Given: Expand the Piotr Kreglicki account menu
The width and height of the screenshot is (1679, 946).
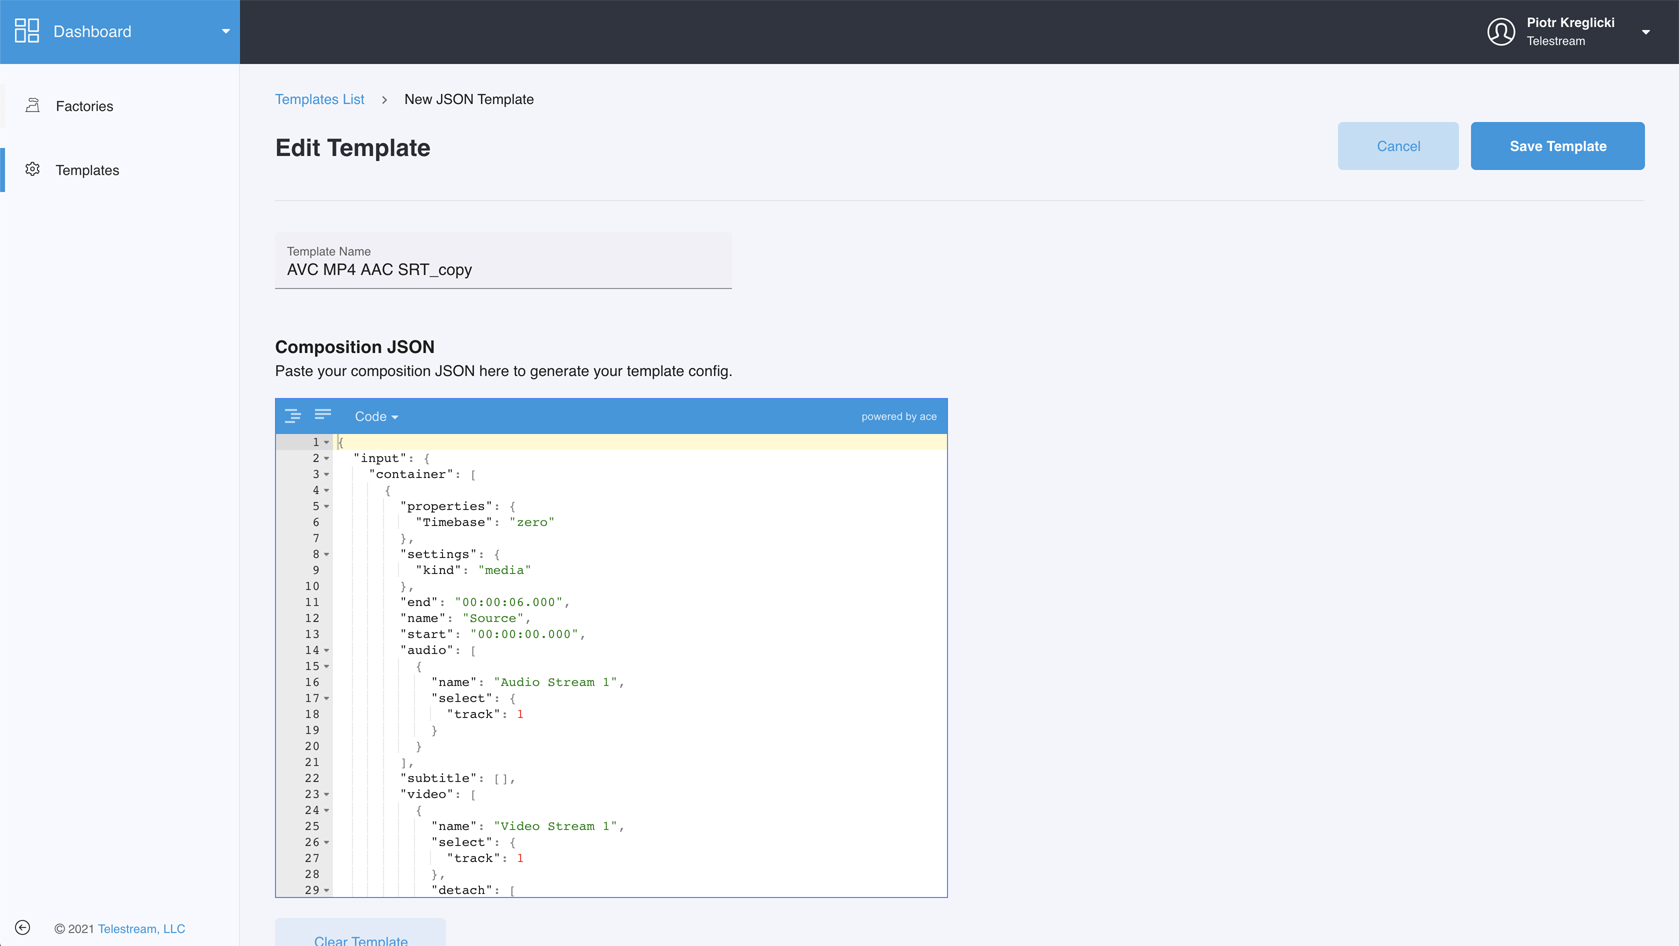Looking at the screenshot, I should [1646, 32].
